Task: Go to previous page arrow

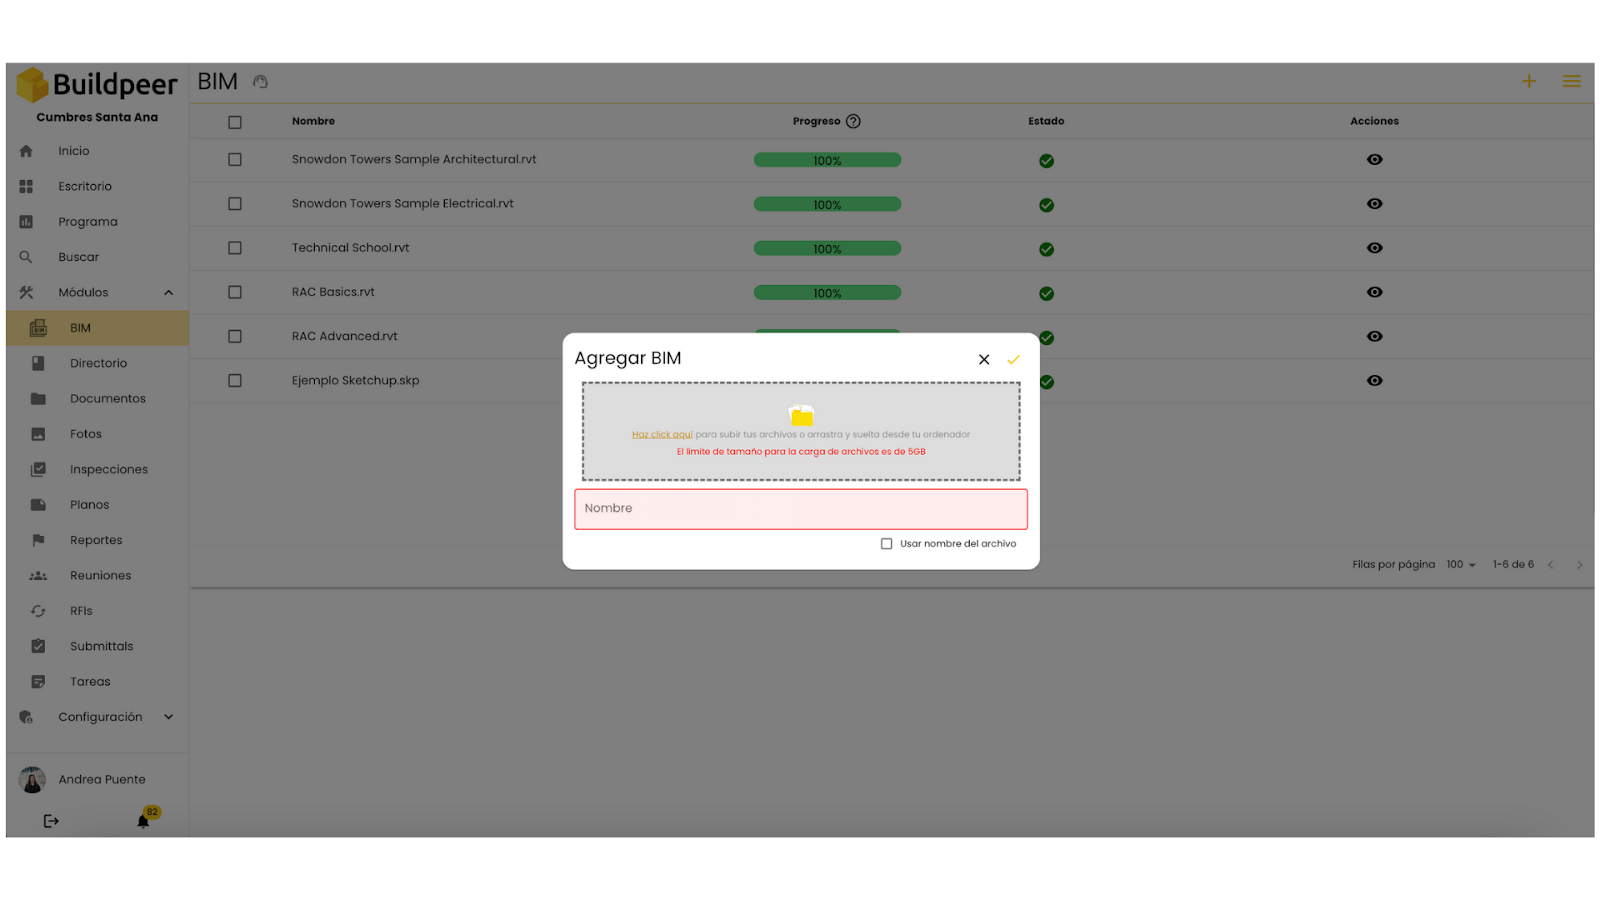Action: pyautogui.click(x=1551, y=565)
